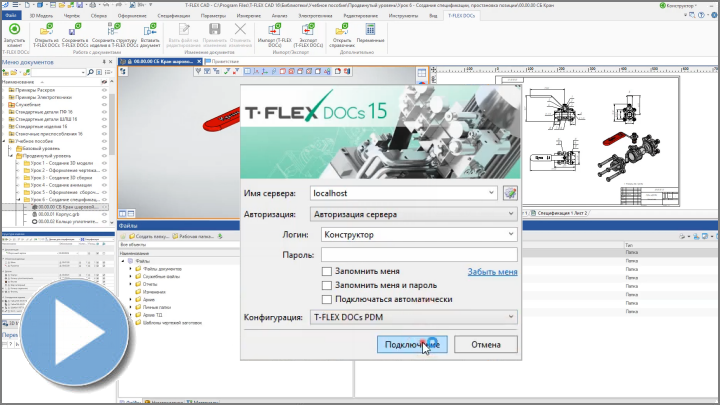Enable Подключаться автоматически checkbox

pyautogui.click(x=326, y=299)
